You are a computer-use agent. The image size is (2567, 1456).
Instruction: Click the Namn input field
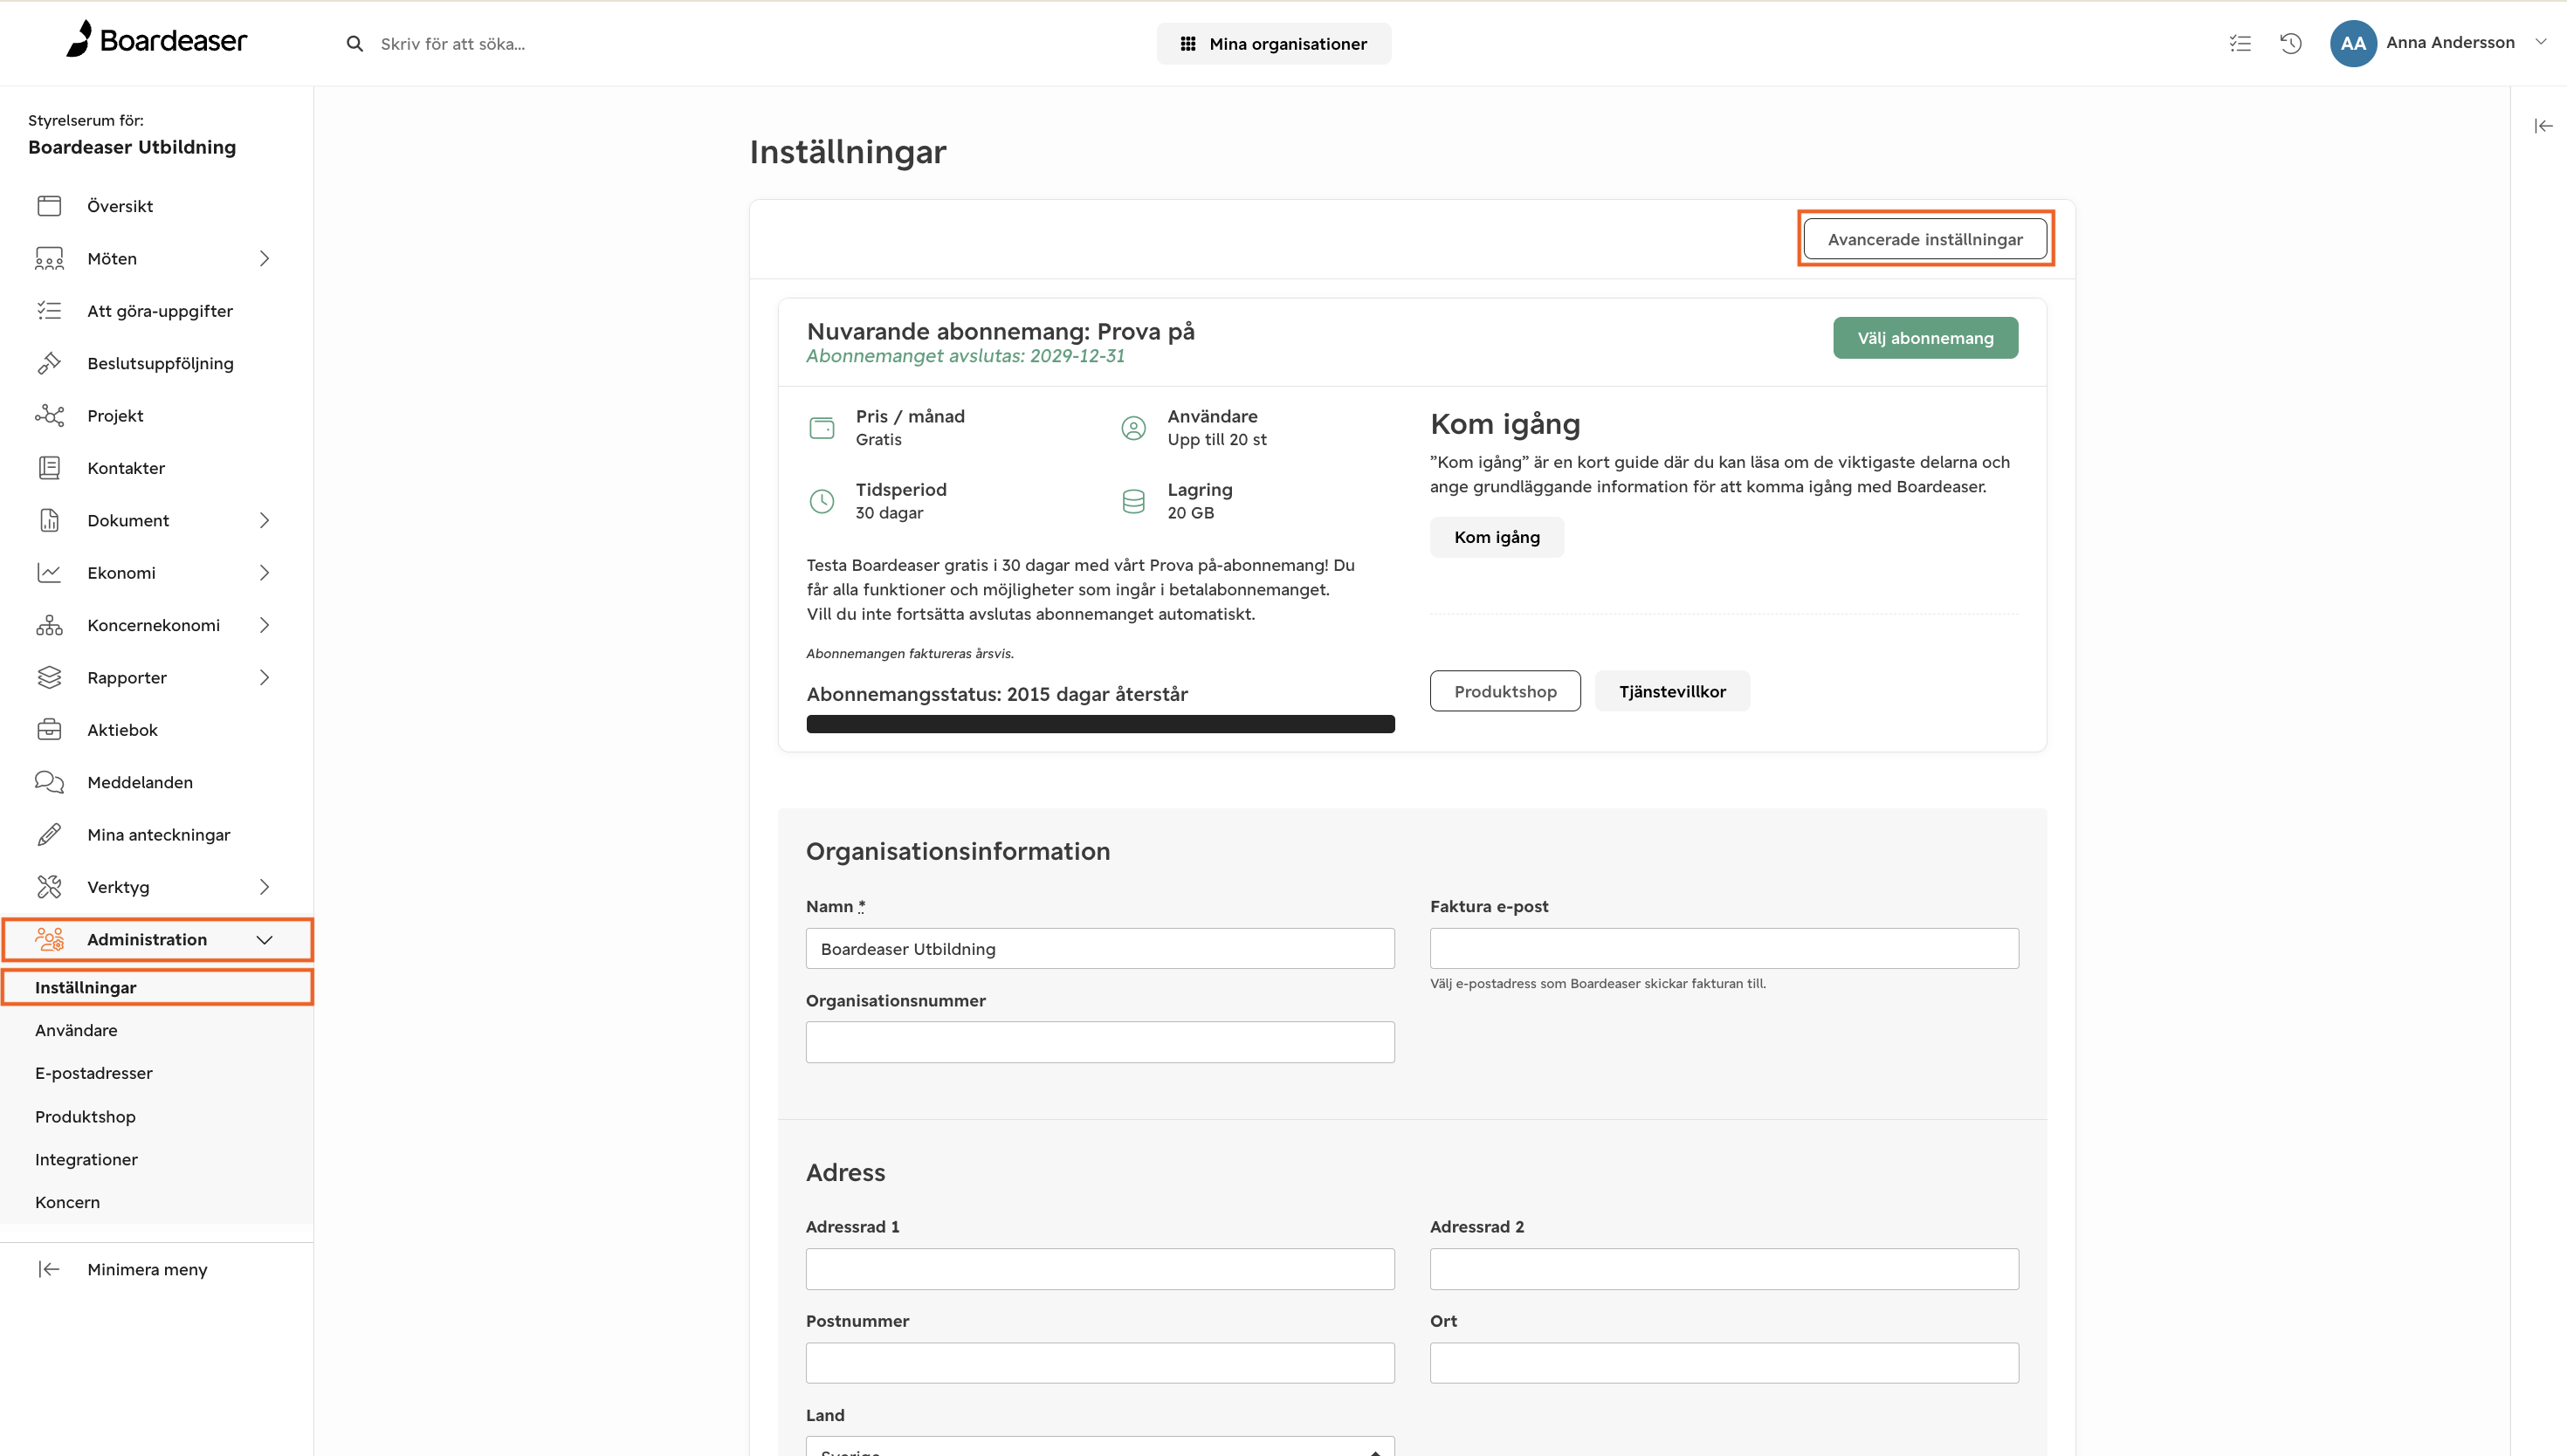click(x=1100, y=948)
